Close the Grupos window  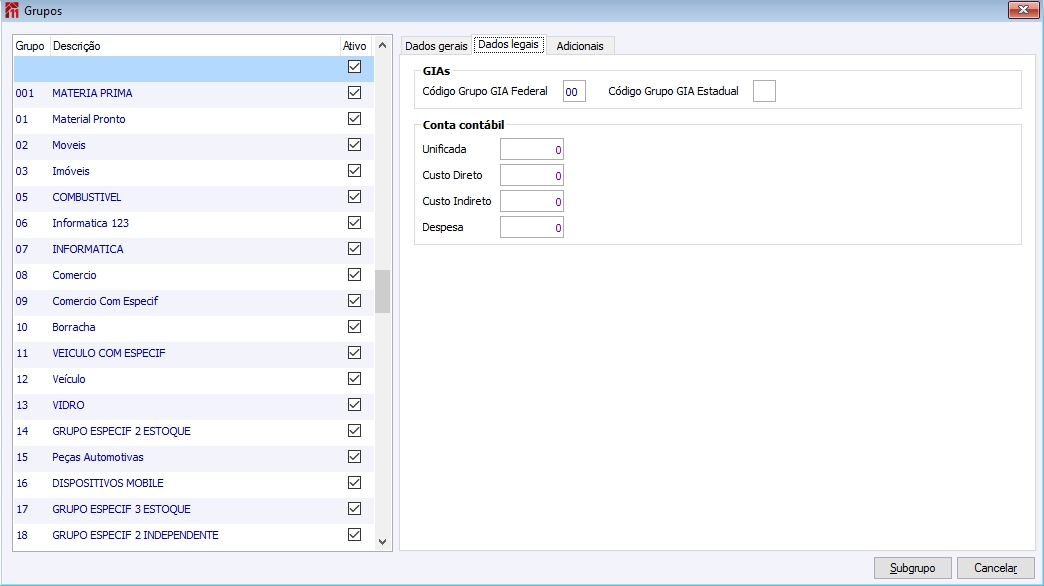coord(1023,9)
